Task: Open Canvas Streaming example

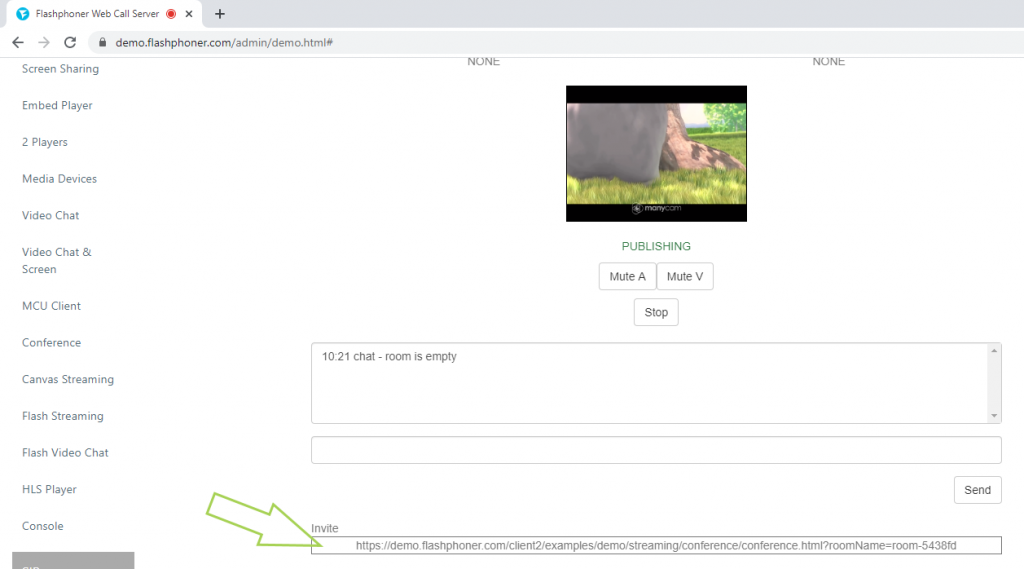Action: click(67, 379)
